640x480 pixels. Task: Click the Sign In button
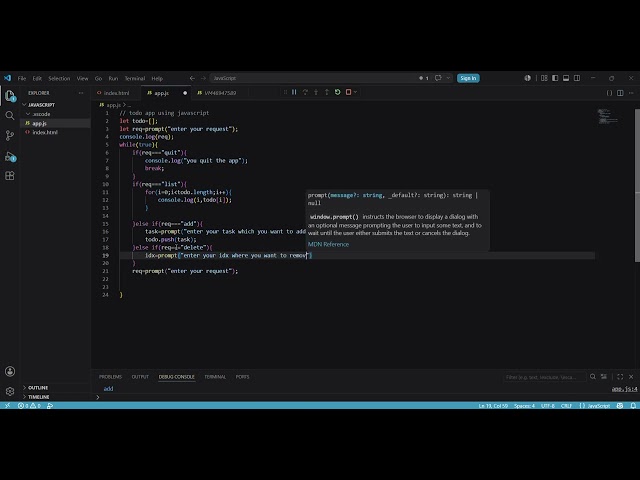point(468,78)
